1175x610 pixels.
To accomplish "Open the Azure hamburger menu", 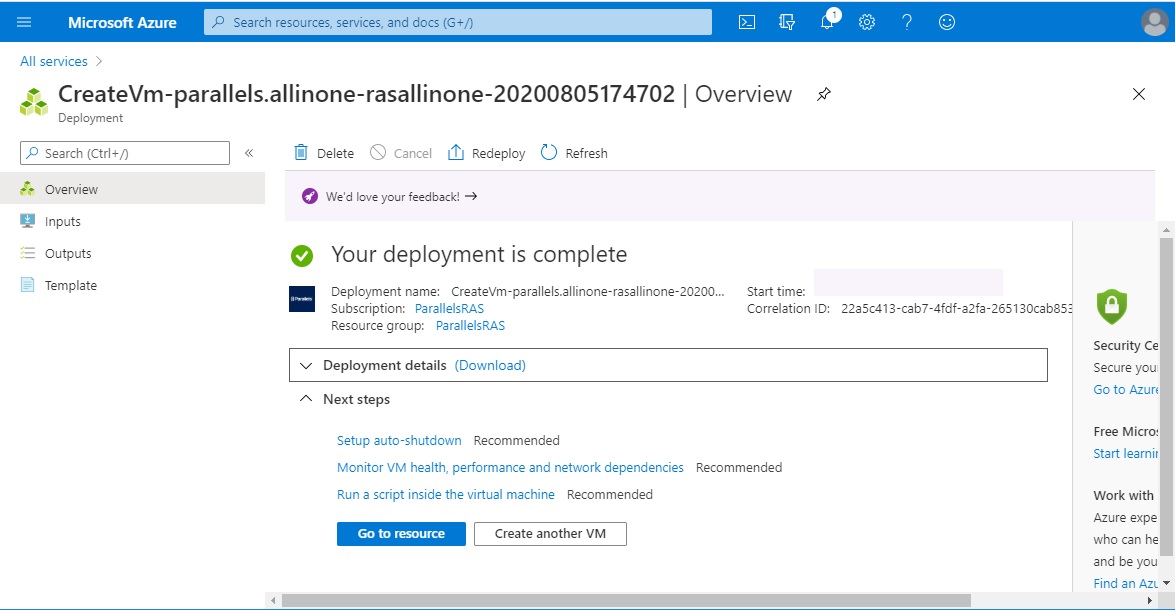I will (24, 21).
